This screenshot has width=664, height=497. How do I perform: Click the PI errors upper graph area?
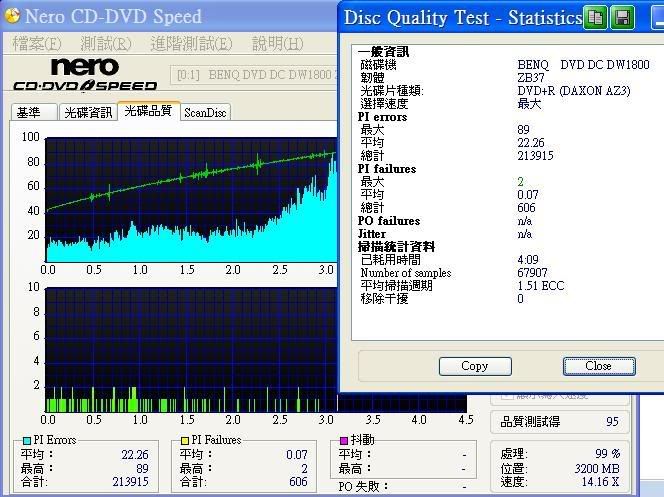tap(191, 199)
